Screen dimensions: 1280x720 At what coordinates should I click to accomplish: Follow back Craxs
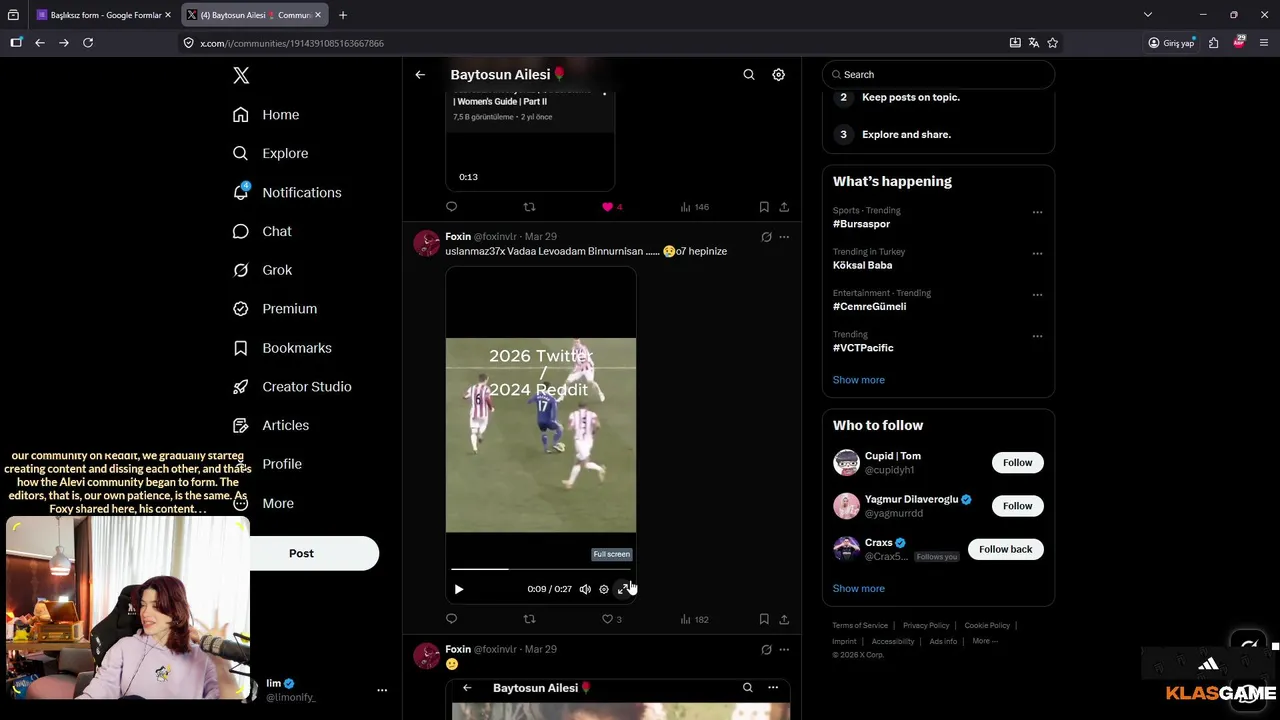[1005, 549]
